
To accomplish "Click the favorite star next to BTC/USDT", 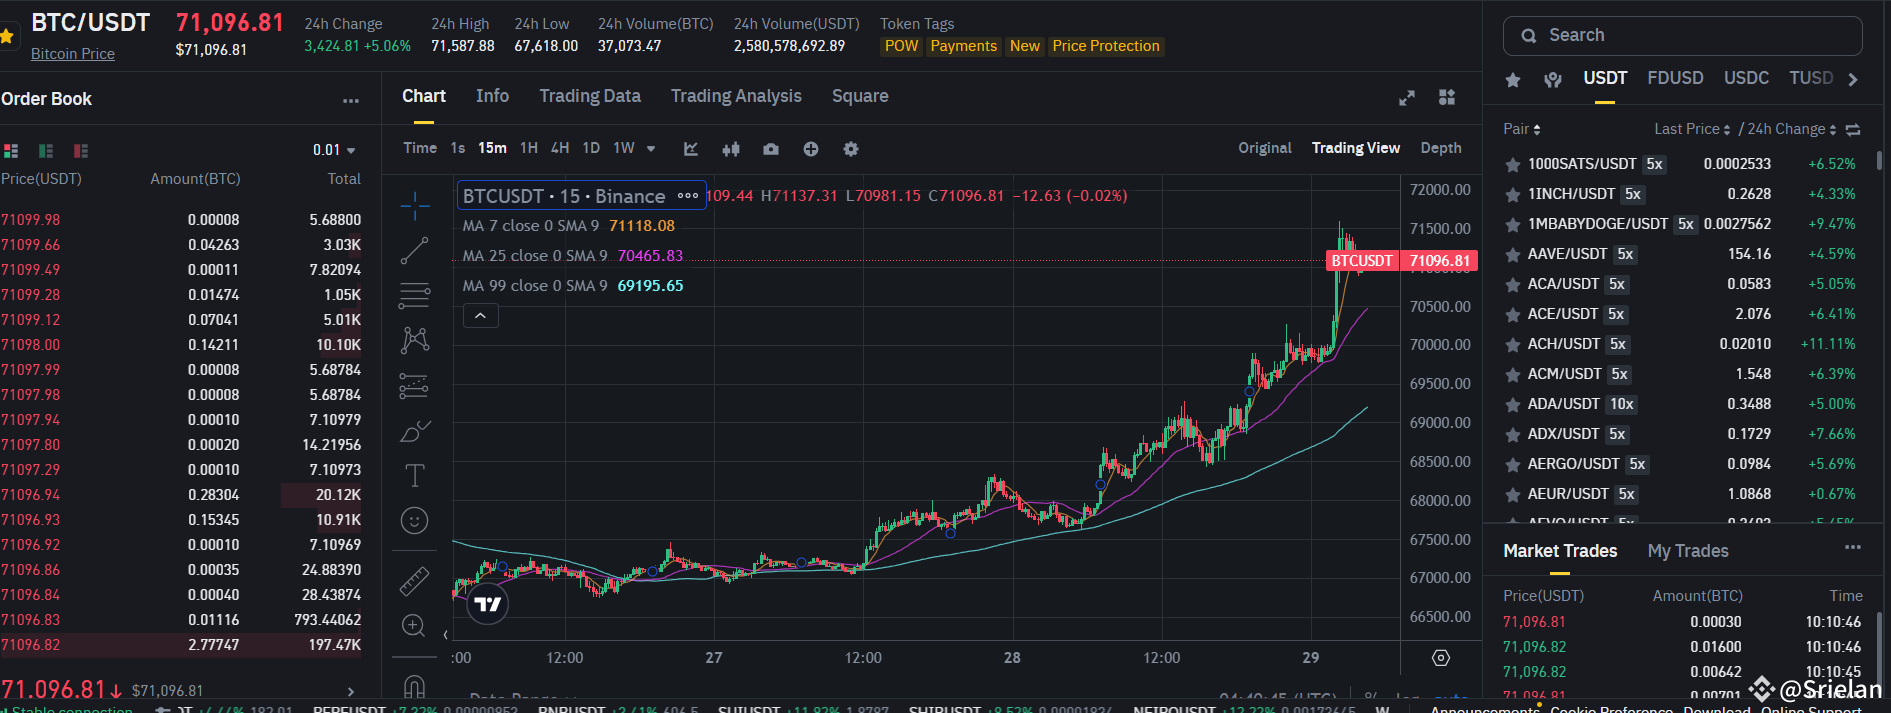I will pos(7,36).
